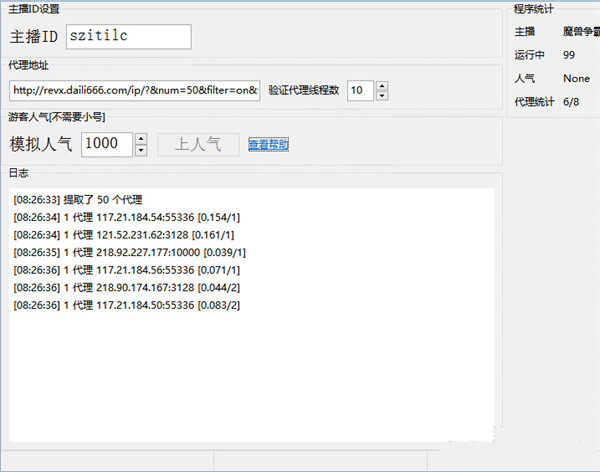Increase the proxy thread count with up arrow
Image resolution: width=600 pixels, height=472 pixels.
382,86
